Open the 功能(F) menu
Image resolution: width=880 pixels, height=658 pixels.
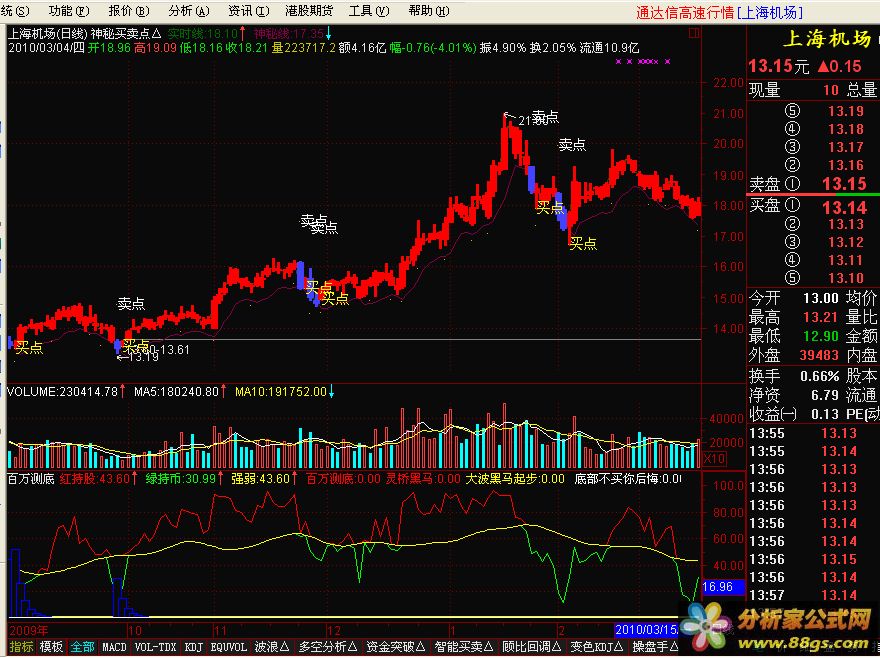point(69,11)
